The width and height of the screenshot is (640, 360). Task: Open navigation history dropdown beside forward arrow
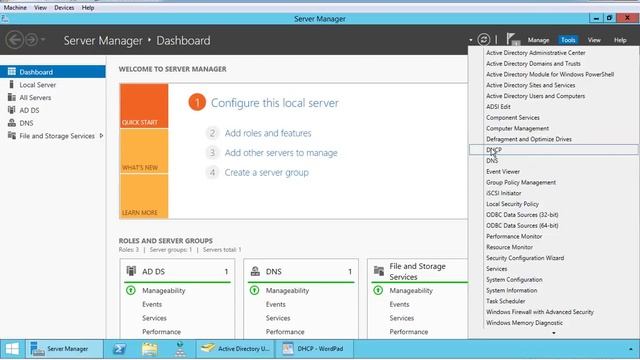click(43, 40)
